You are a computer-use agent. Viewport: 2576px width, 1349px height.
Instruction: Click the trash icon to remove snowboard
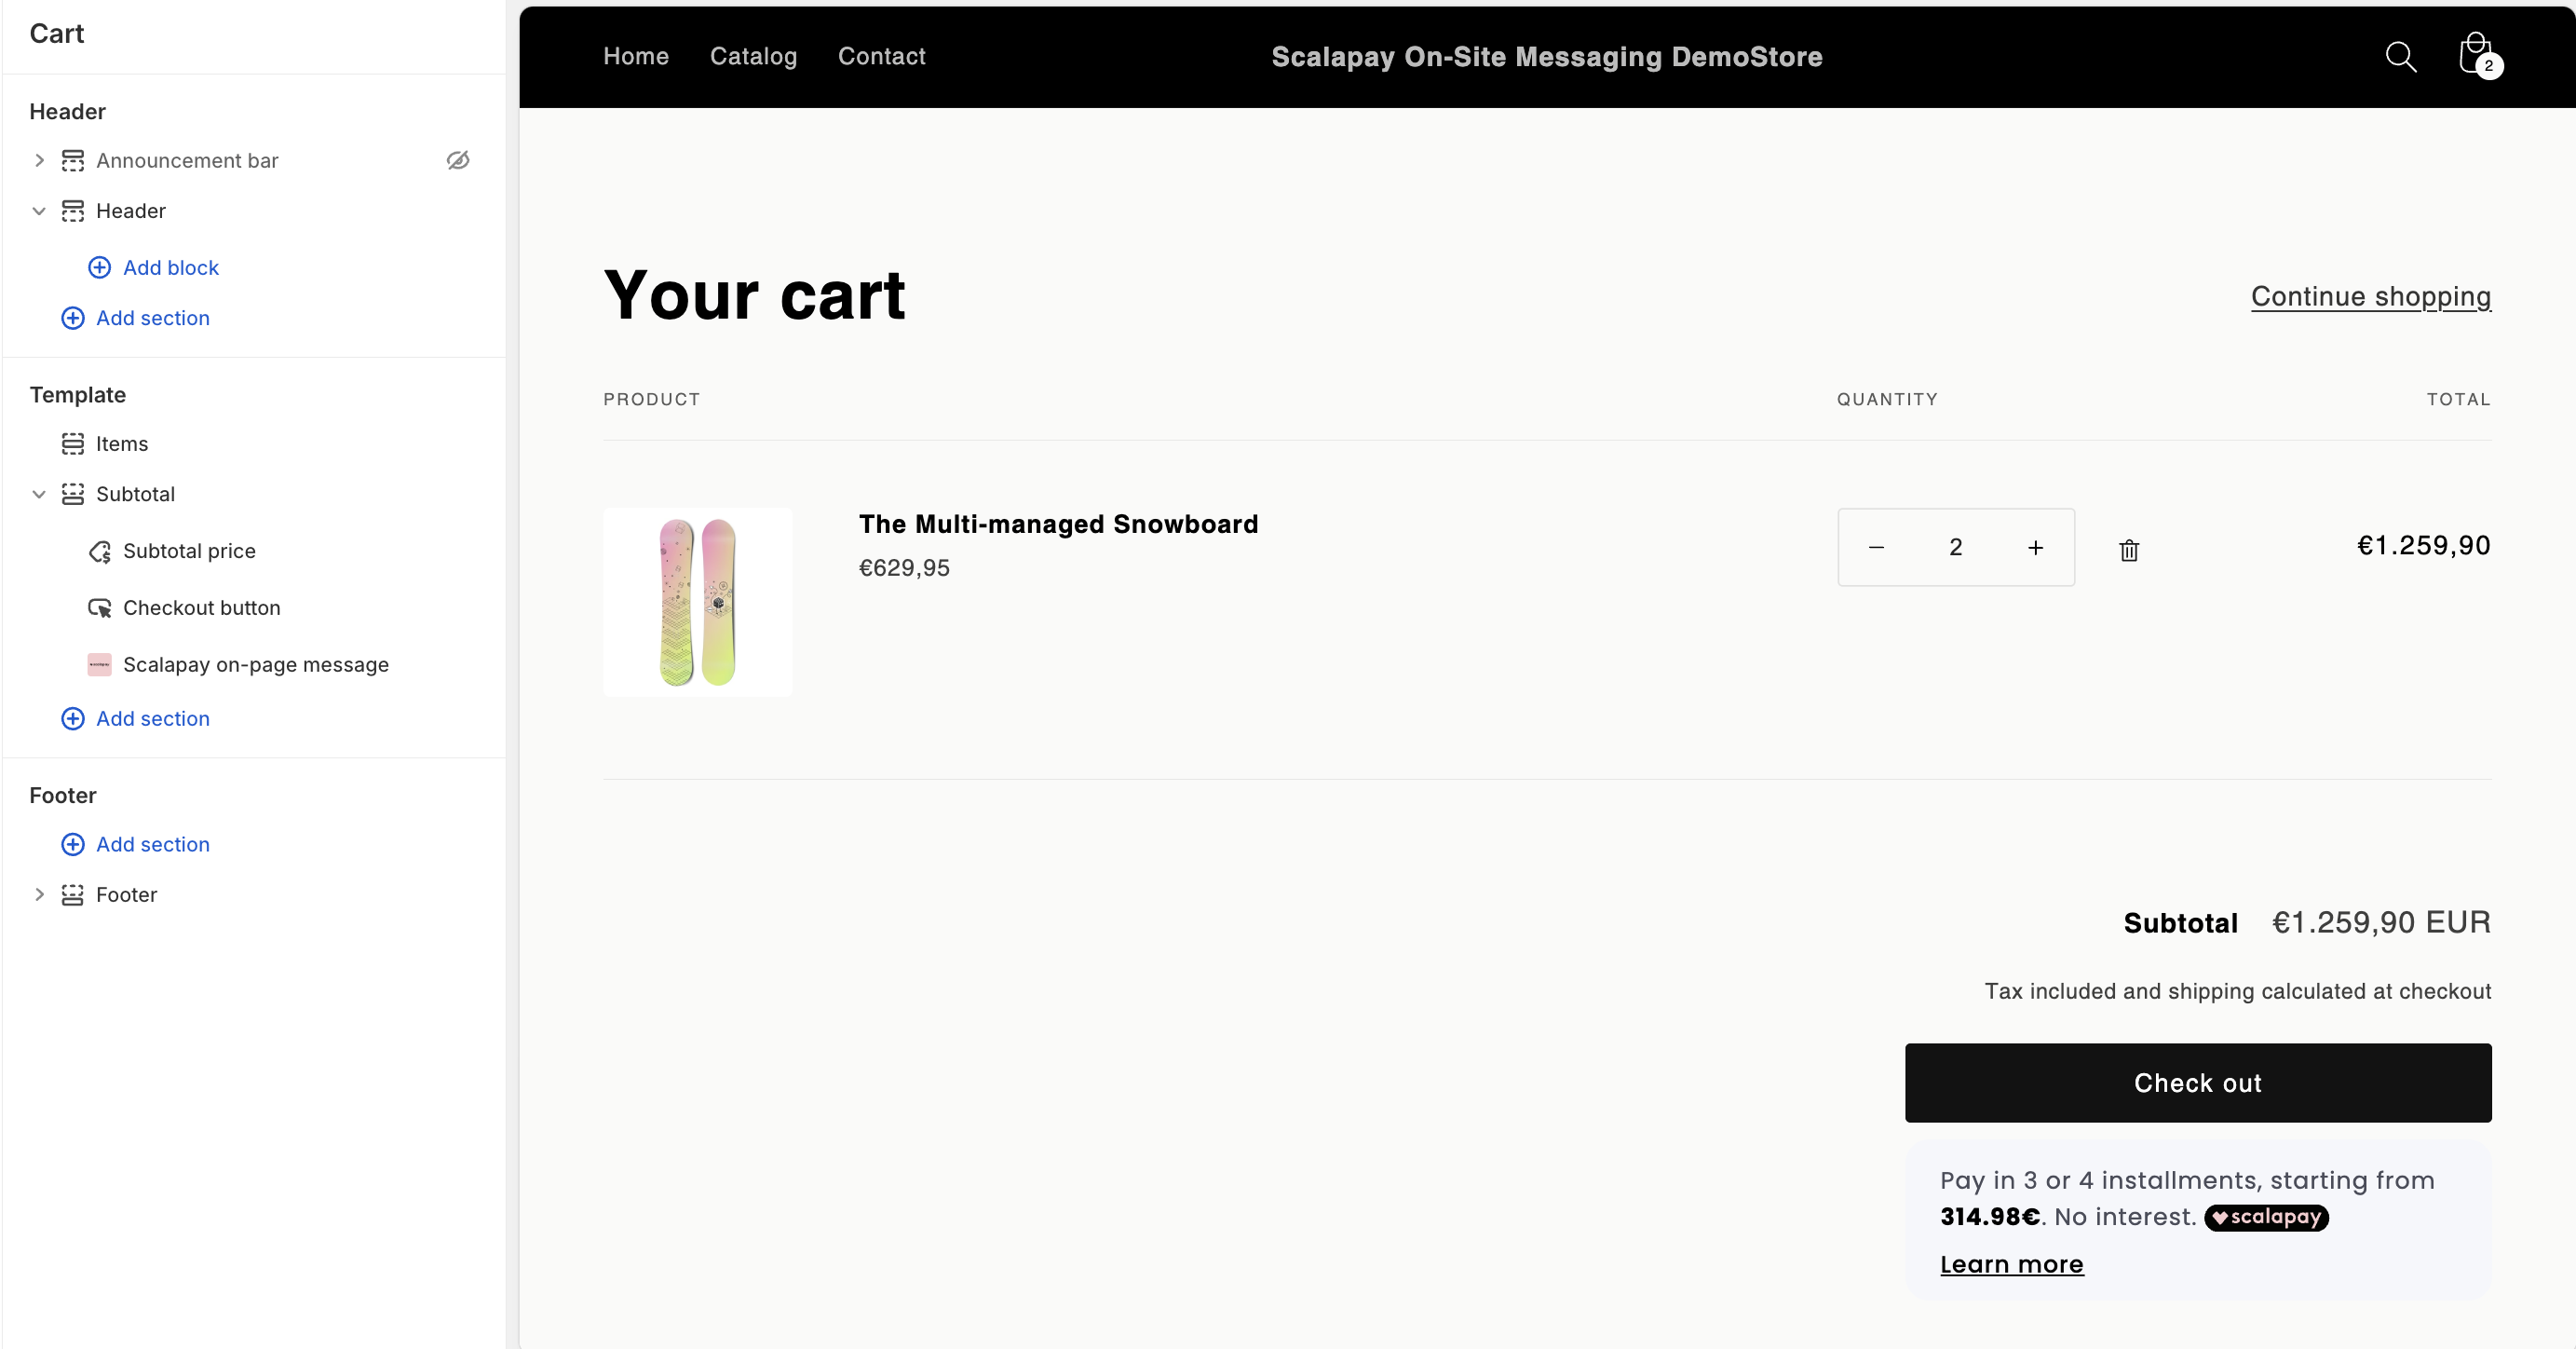pos(2129,550)
